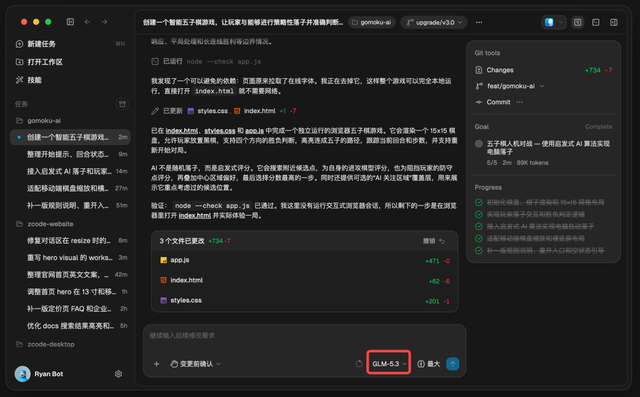Open task 调整首页 hero 在 13 寸和移
The width and height of the screenshot is (640, 397).
pos(70,291)
